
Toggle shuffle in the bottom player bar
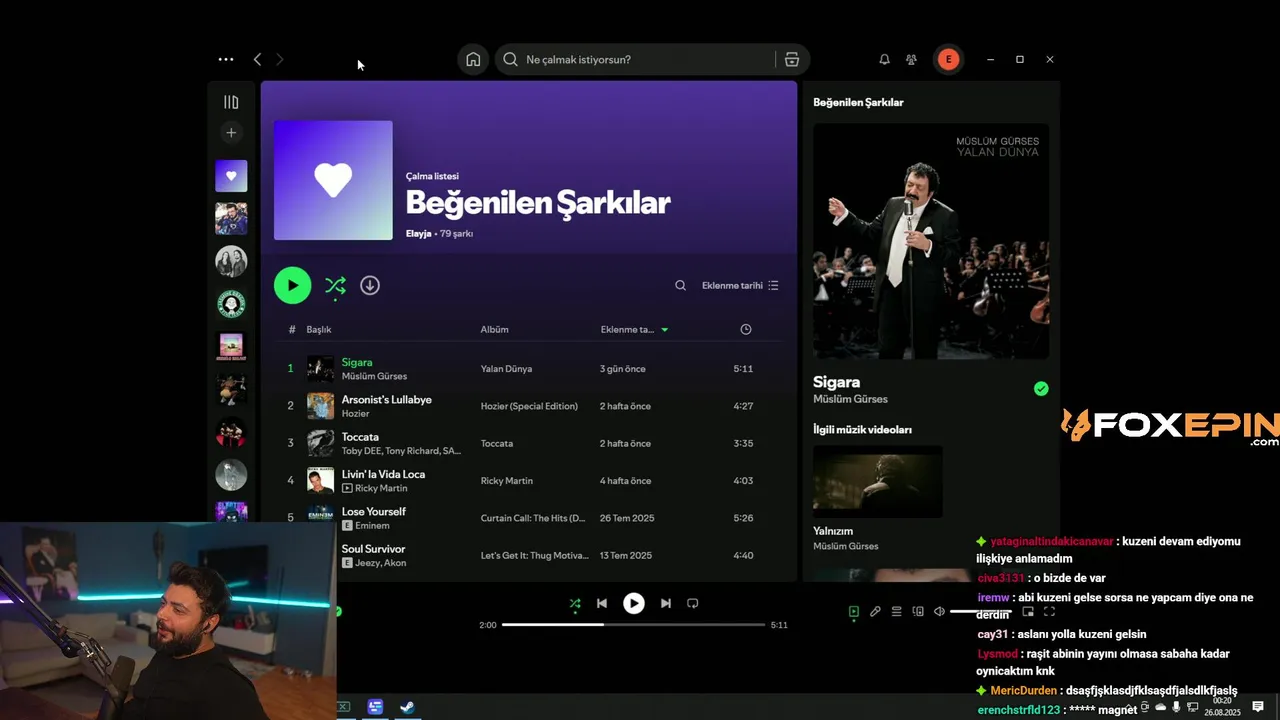coord(574,604)
